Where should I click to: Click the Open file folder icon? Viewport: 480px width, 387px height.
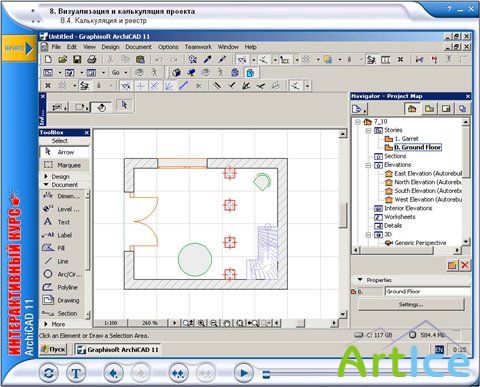pyautogui.click(x=63, y=60)
